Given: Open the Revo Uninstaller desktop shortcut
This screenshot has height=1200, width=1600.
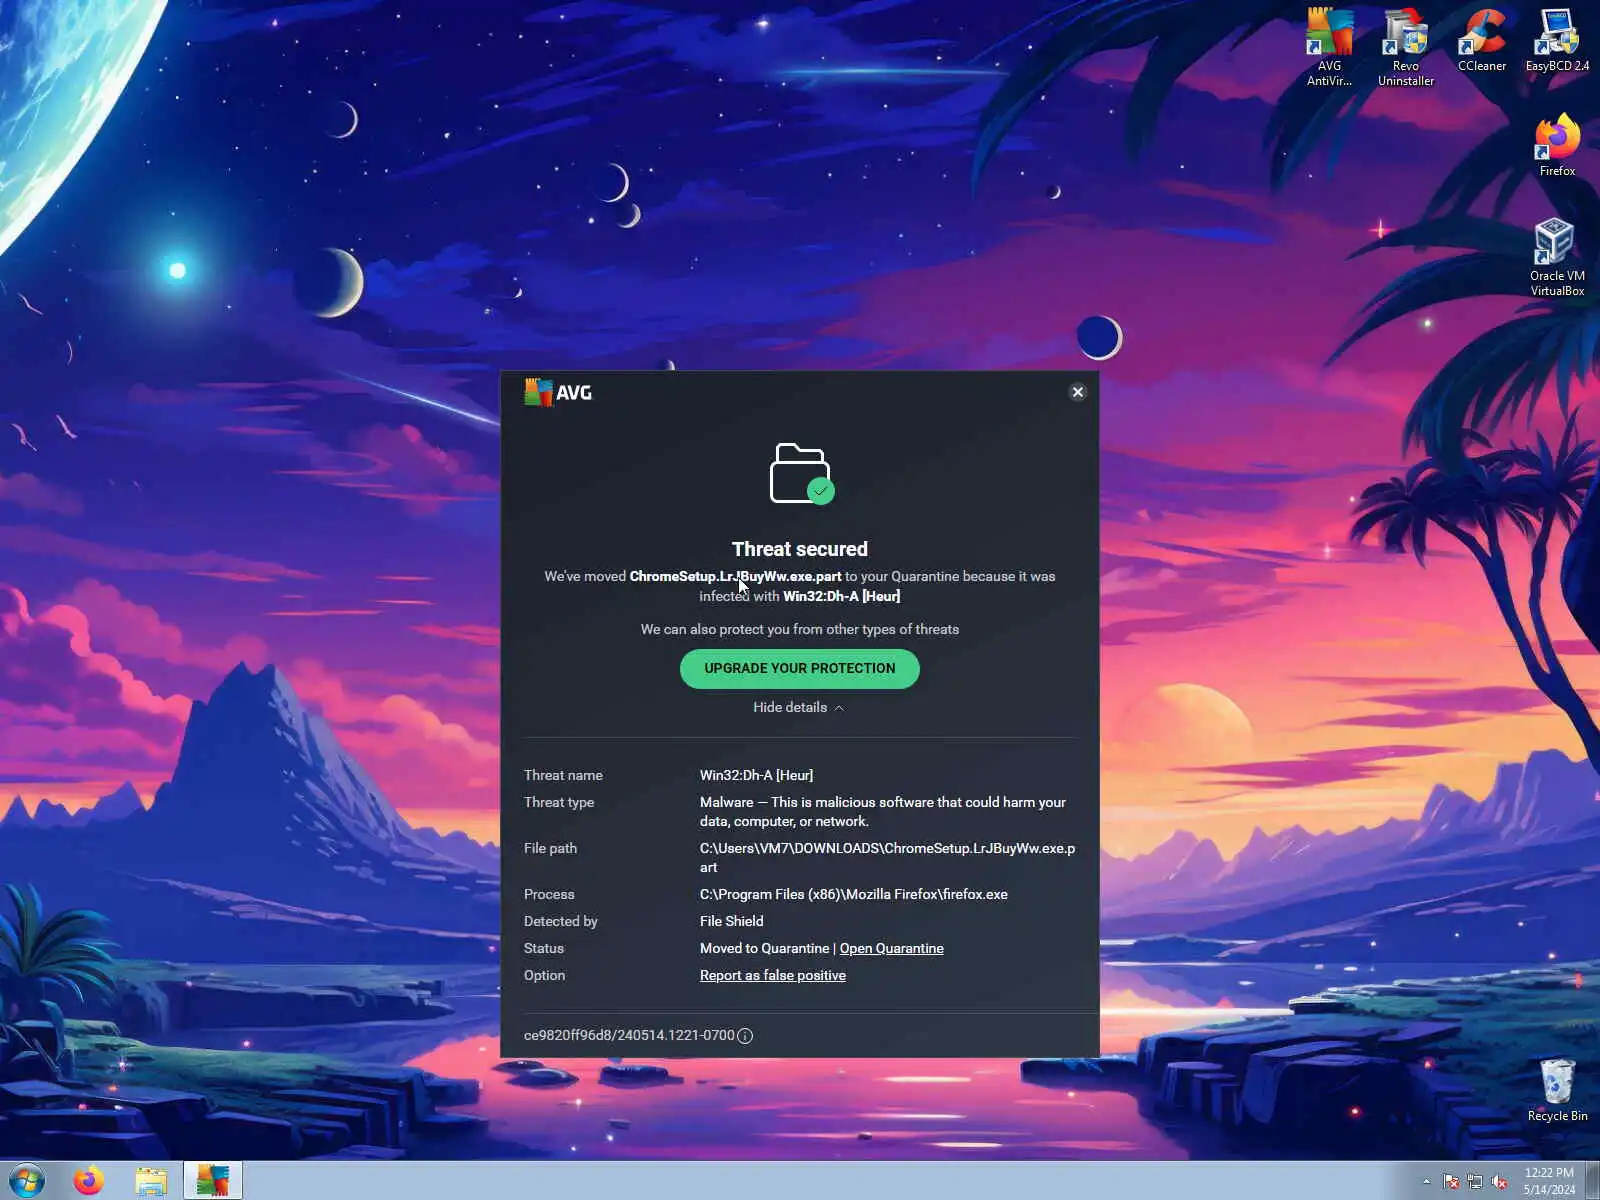Looking at the screenshot, I should click(1405, 47).
